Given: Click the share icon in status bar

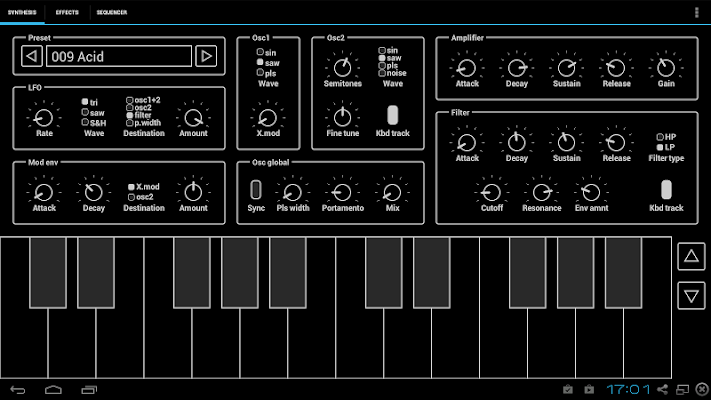Looking at the screenshot, I should tap(662, 389).
